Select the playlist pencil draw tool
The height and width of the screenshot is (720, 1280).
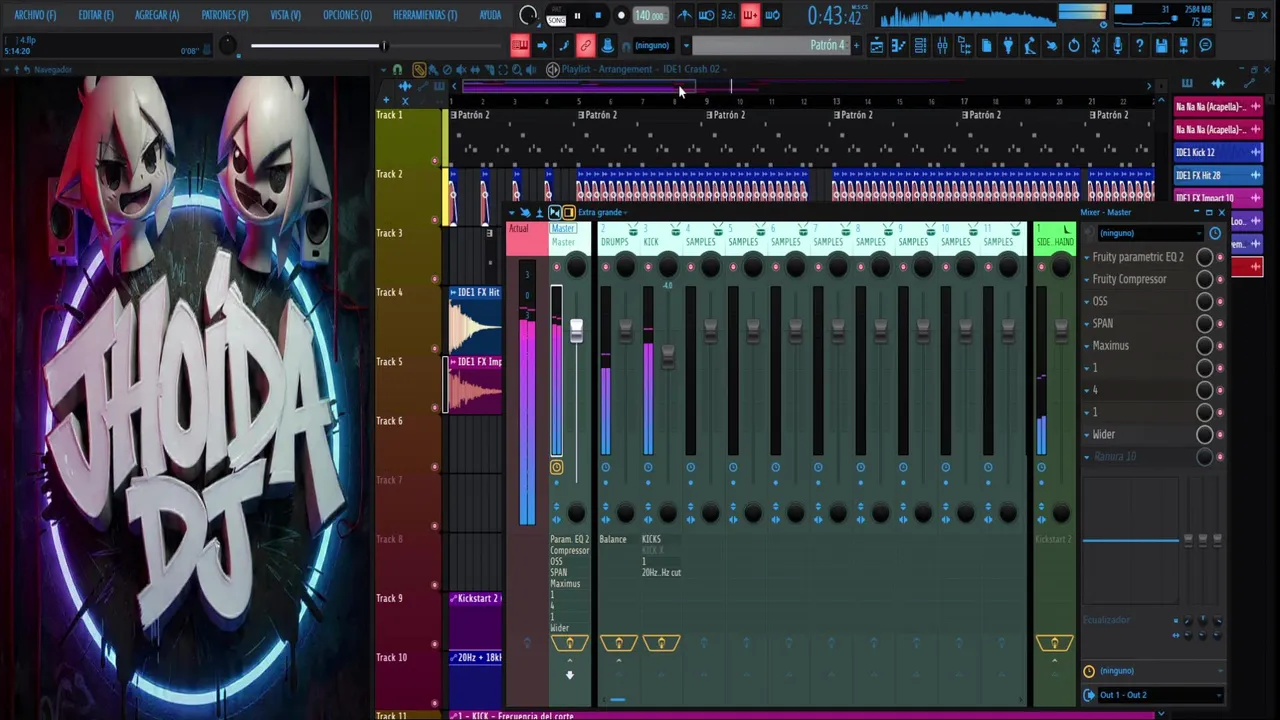click(419, 69)
